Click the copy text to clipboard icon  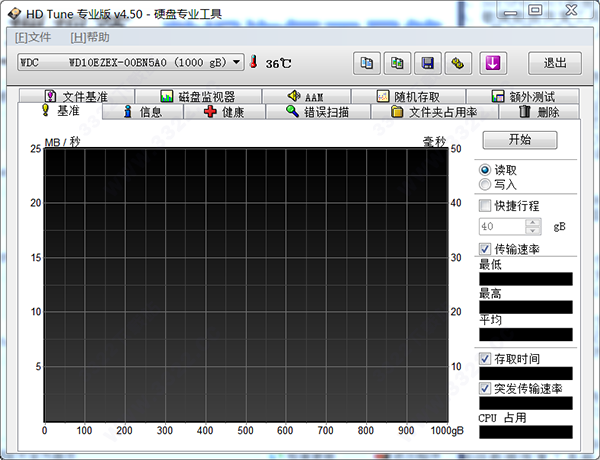[367, 63]
